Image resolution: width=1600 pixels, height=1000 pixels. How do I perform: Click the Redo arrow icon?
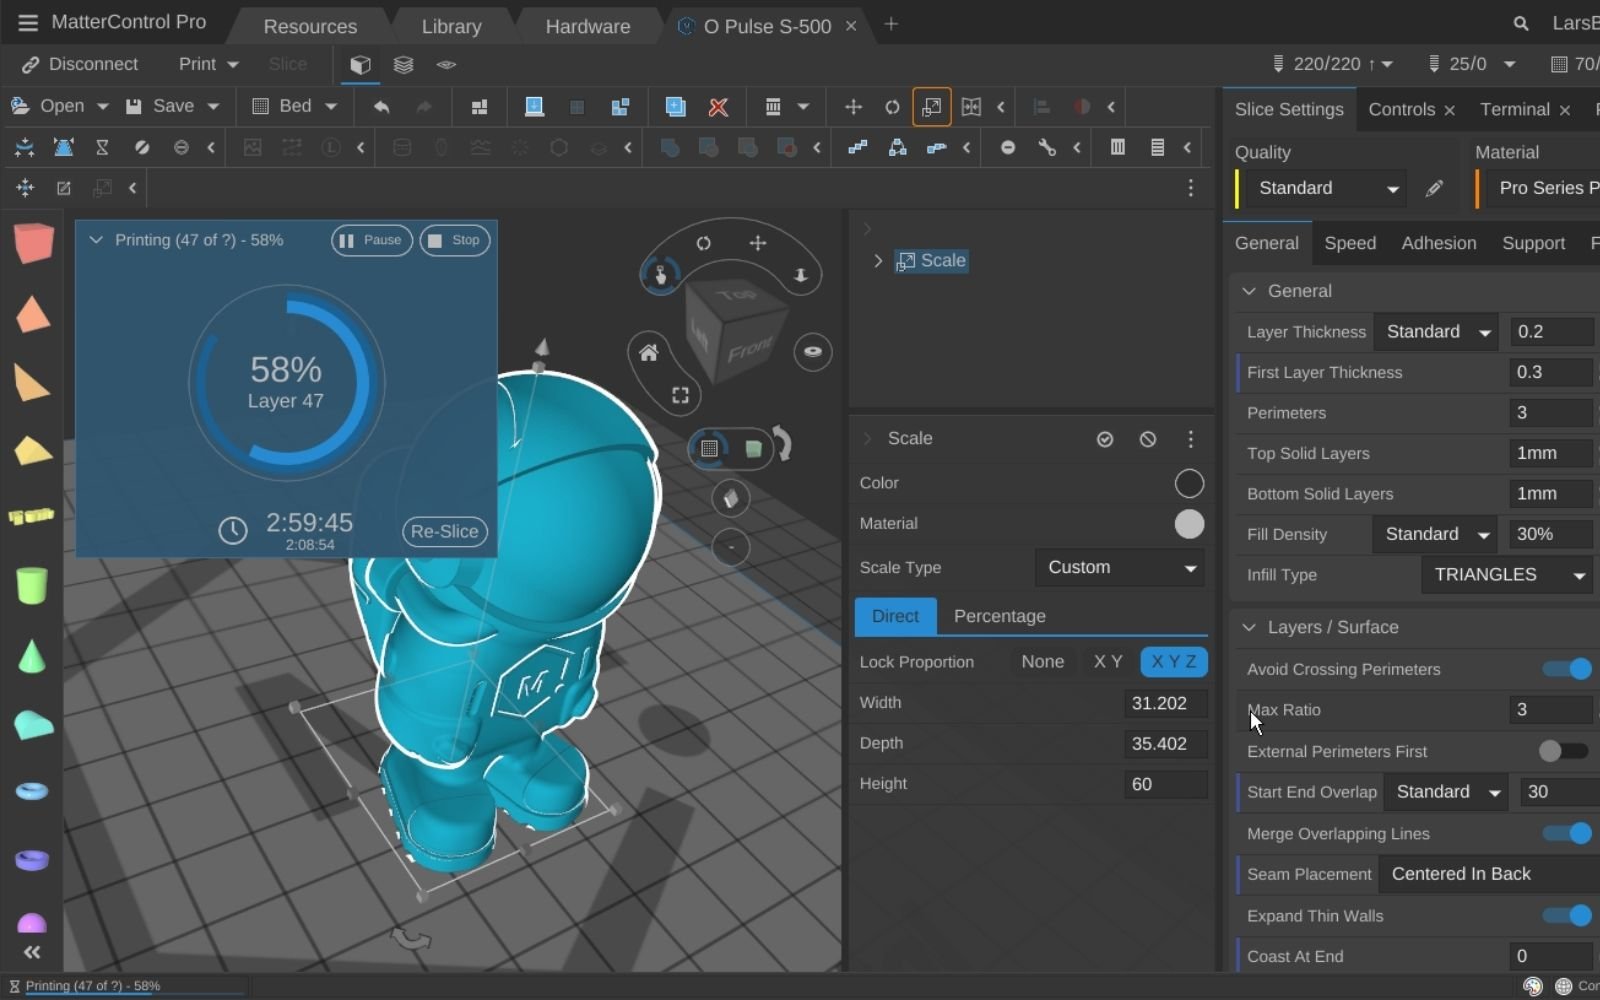click(x=423, y=107)
